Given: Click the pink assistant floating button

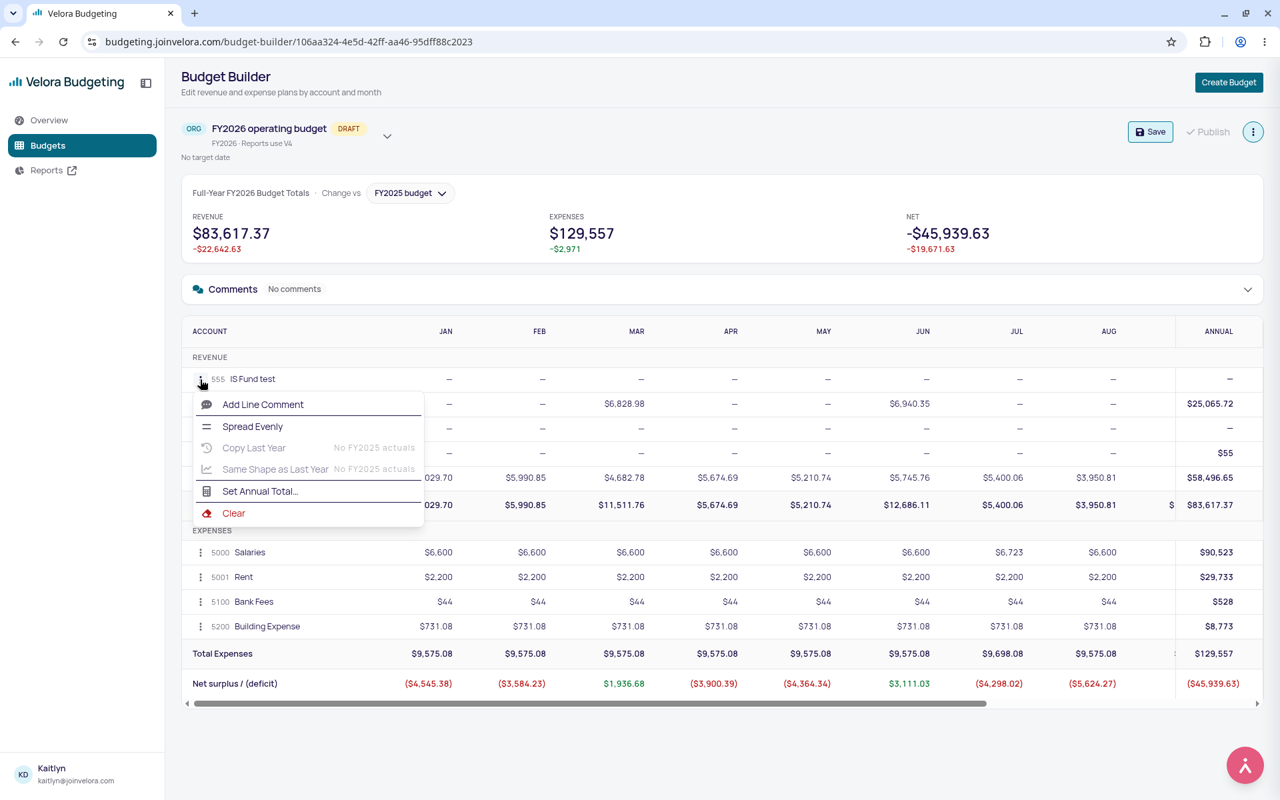Looking at the screenshot, I should 1245,765.
